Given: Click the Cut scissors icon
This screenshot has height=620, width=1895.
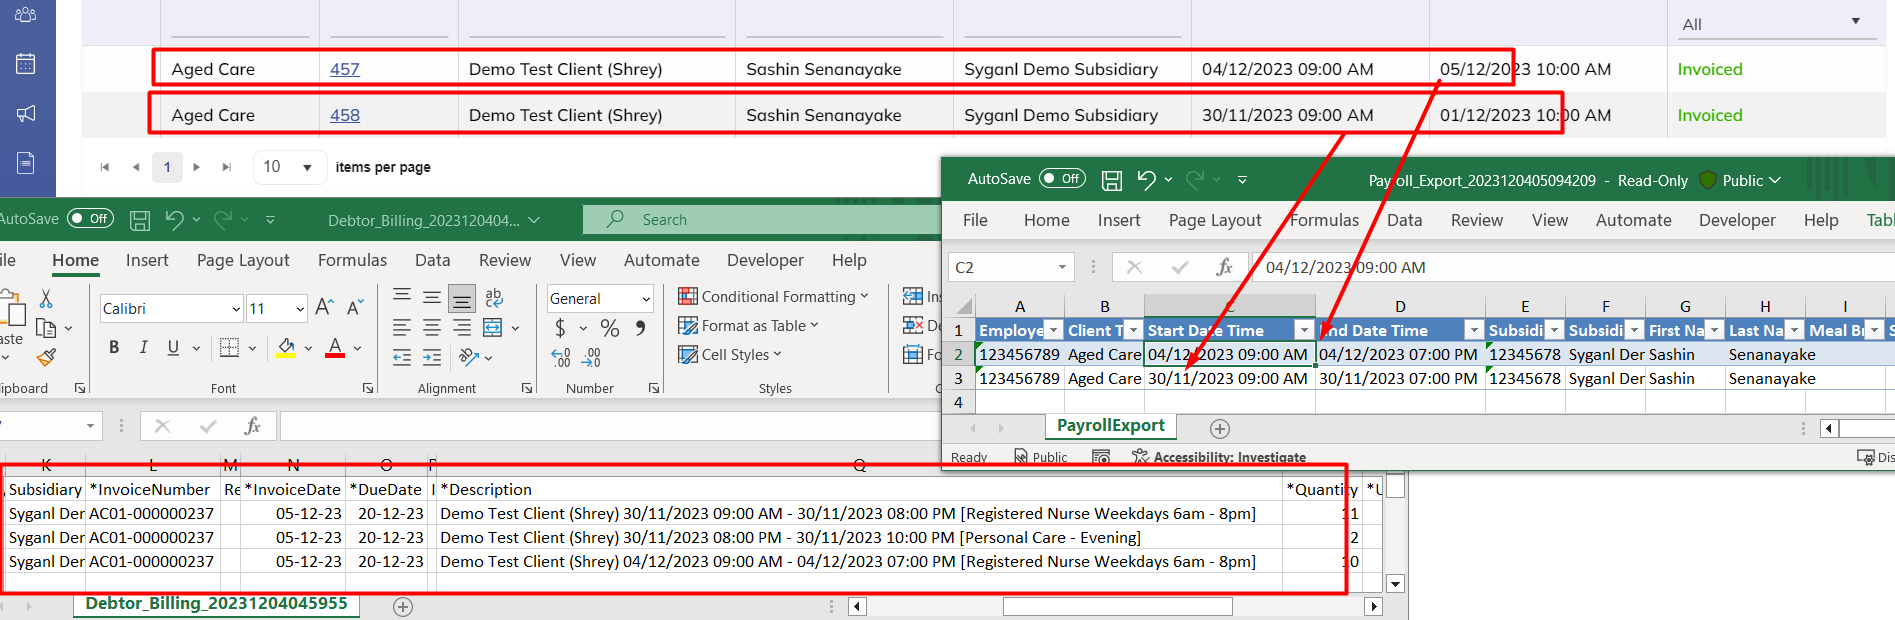Looking at the screenshot, I should 45,299.
